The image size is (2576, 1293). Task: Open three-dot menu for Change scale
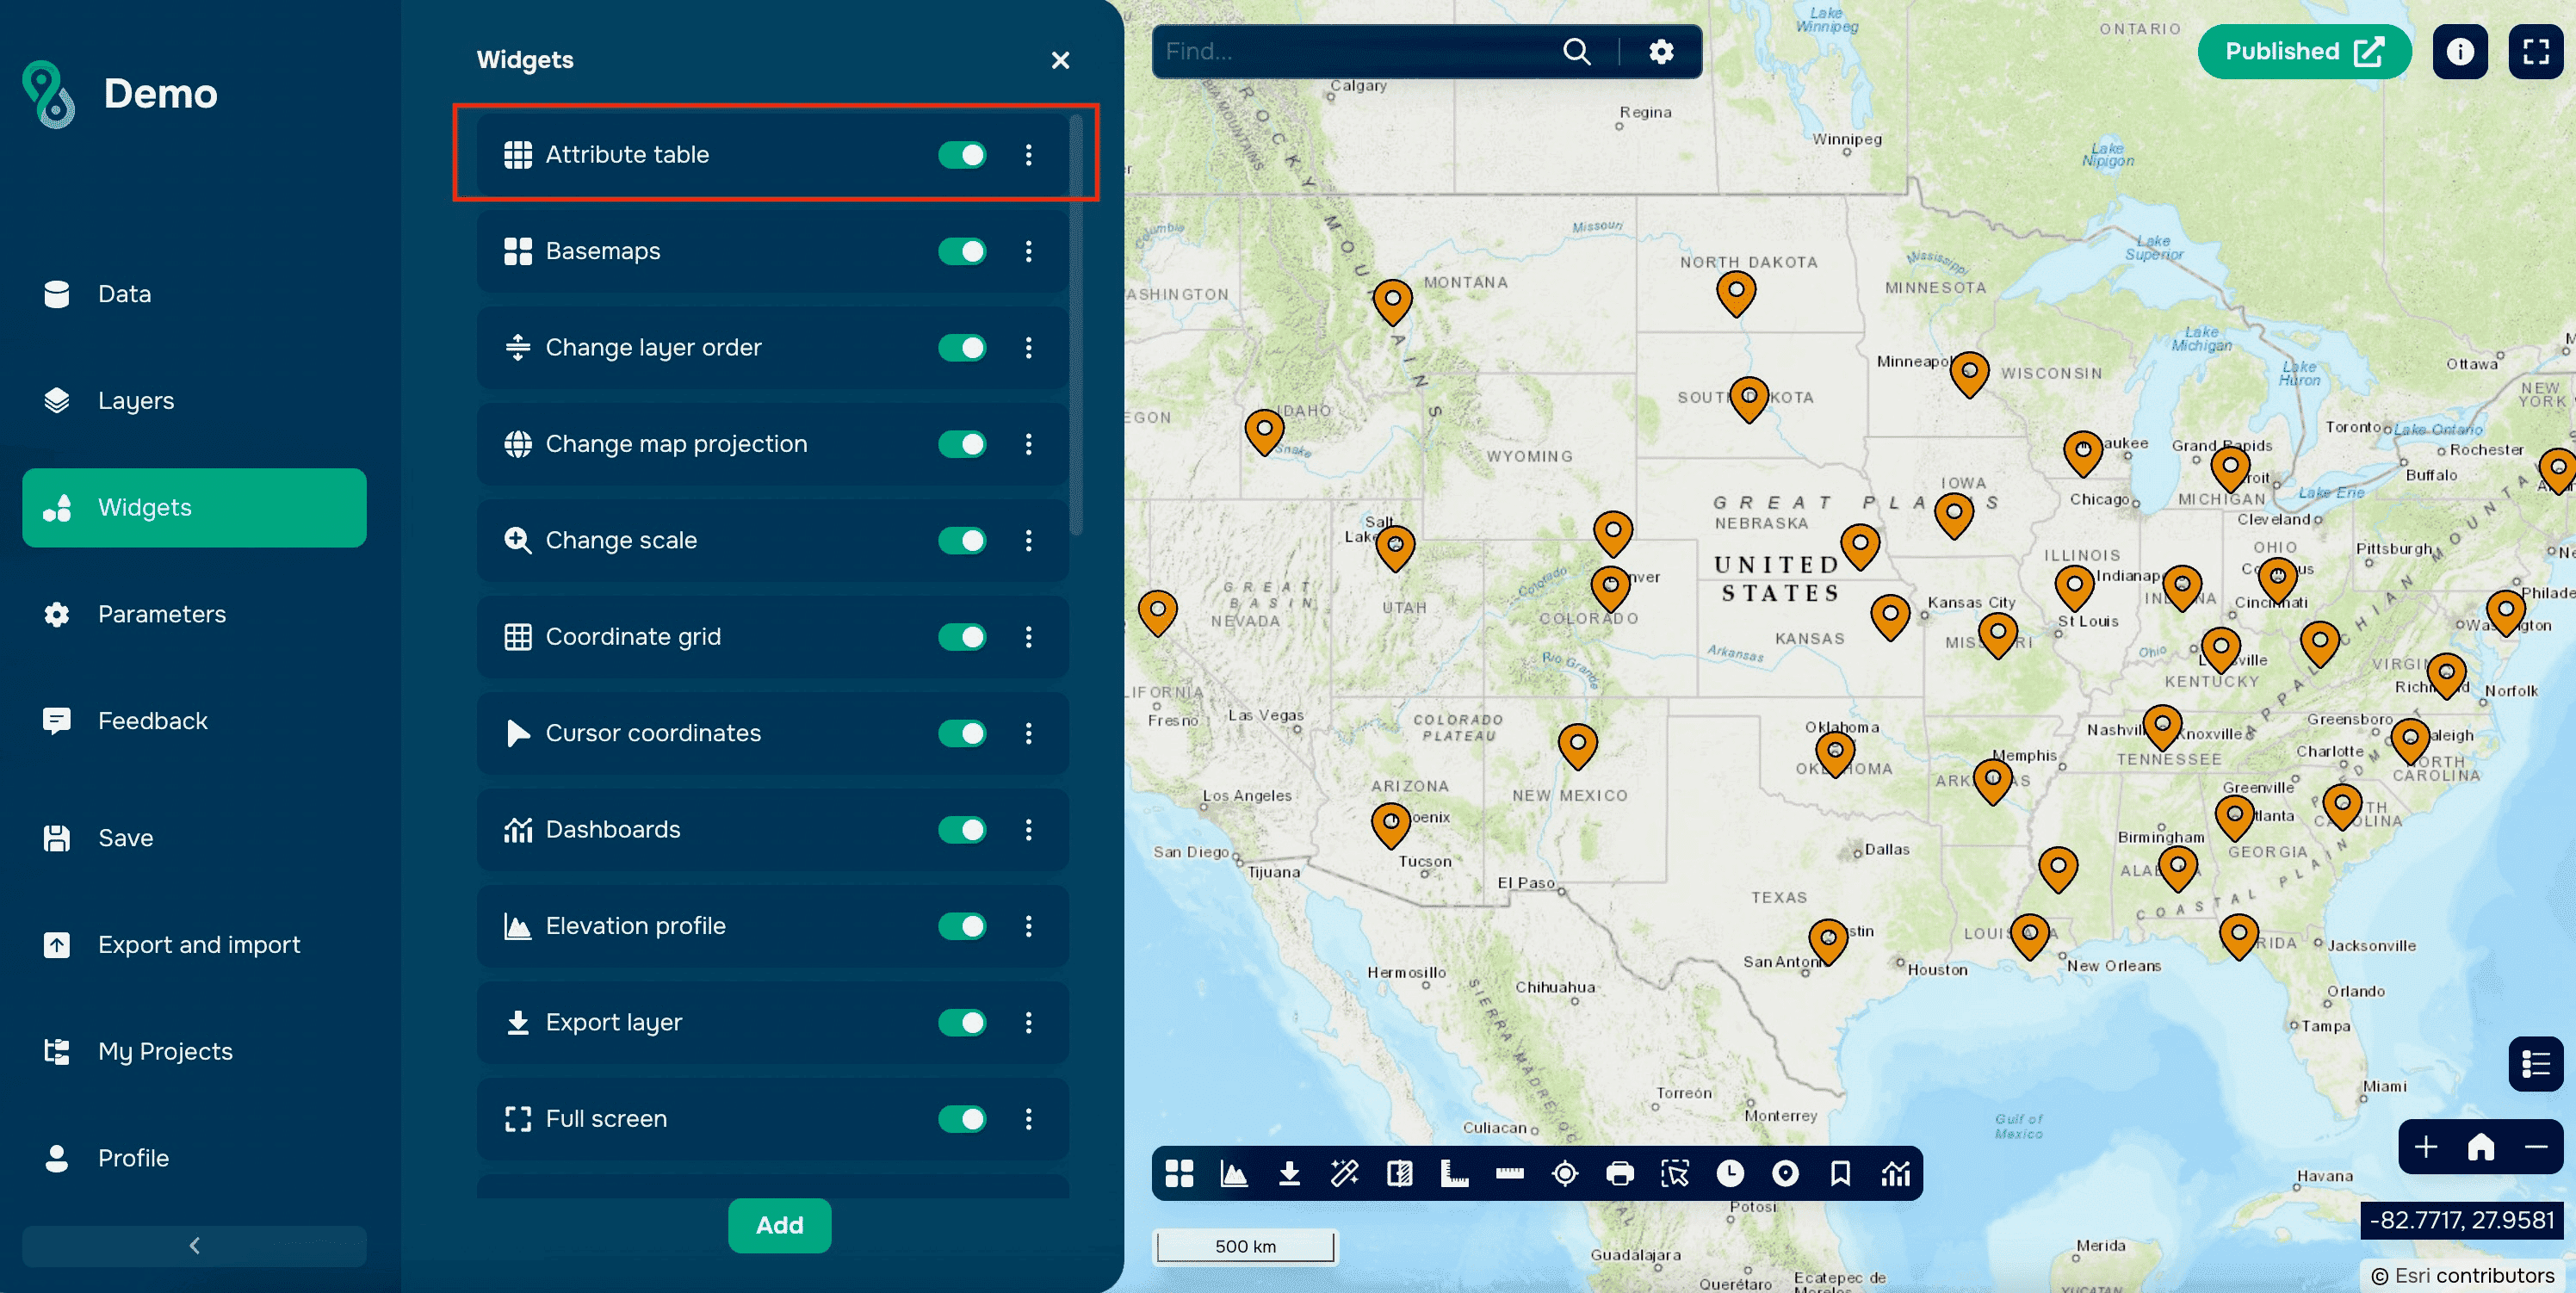tap(1028, 540)
